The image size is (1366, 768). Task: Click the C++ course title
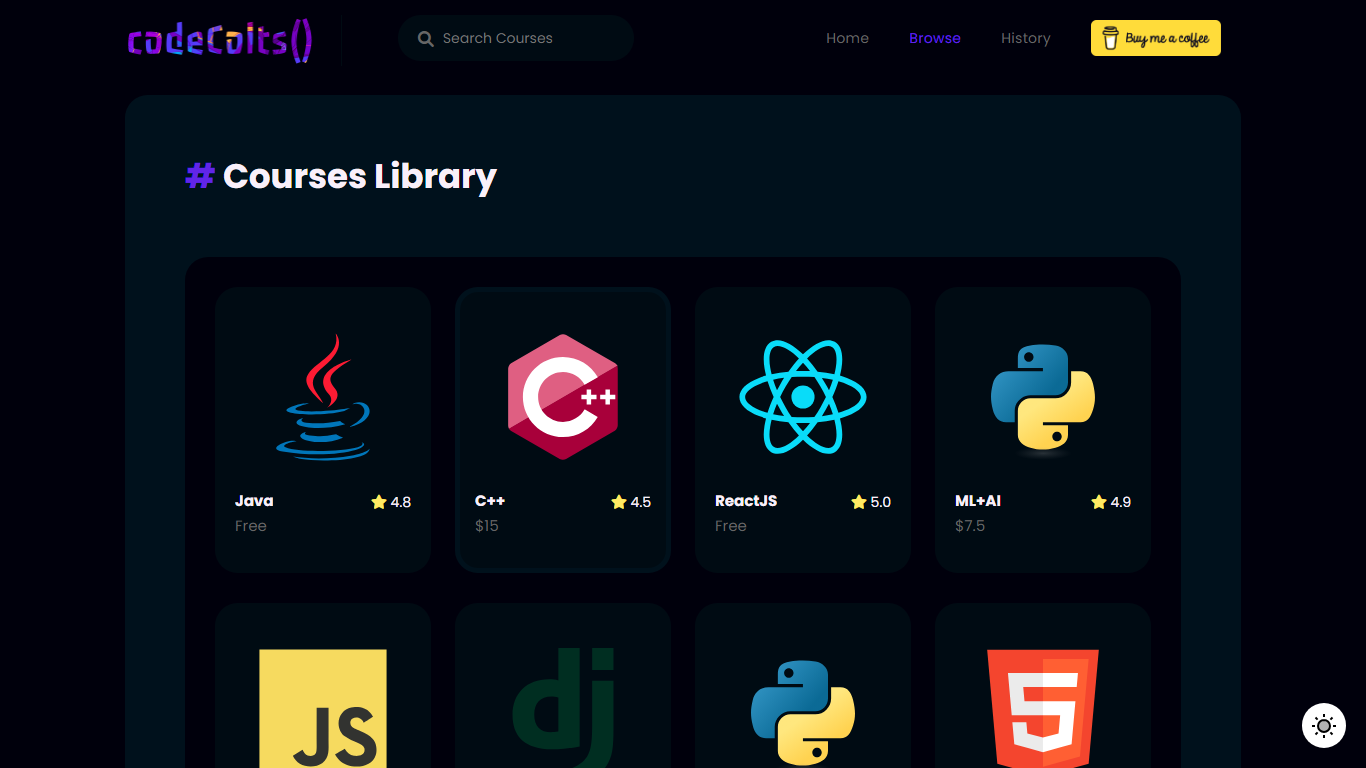click(490, 501)
